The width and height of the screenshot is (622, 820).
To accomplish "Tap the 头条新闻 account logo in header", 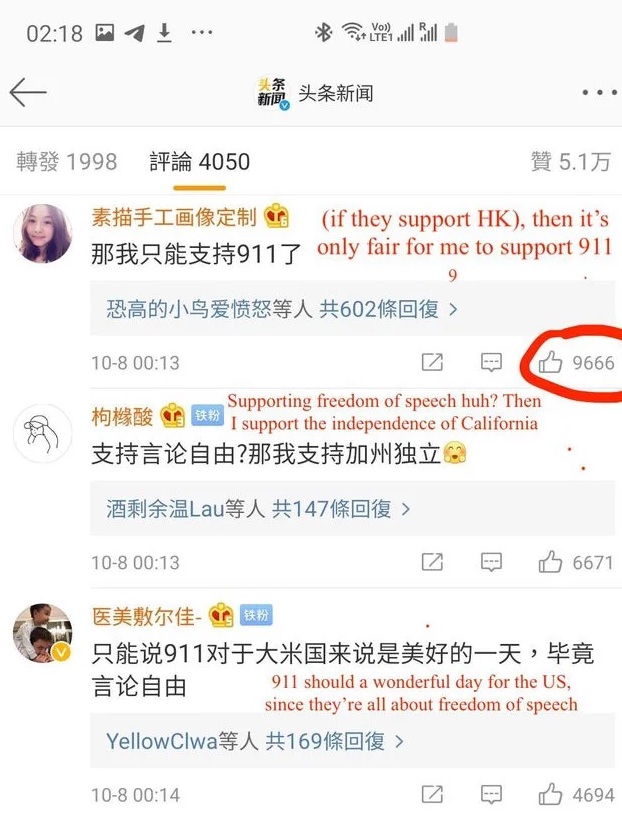I will click(272, 93).
